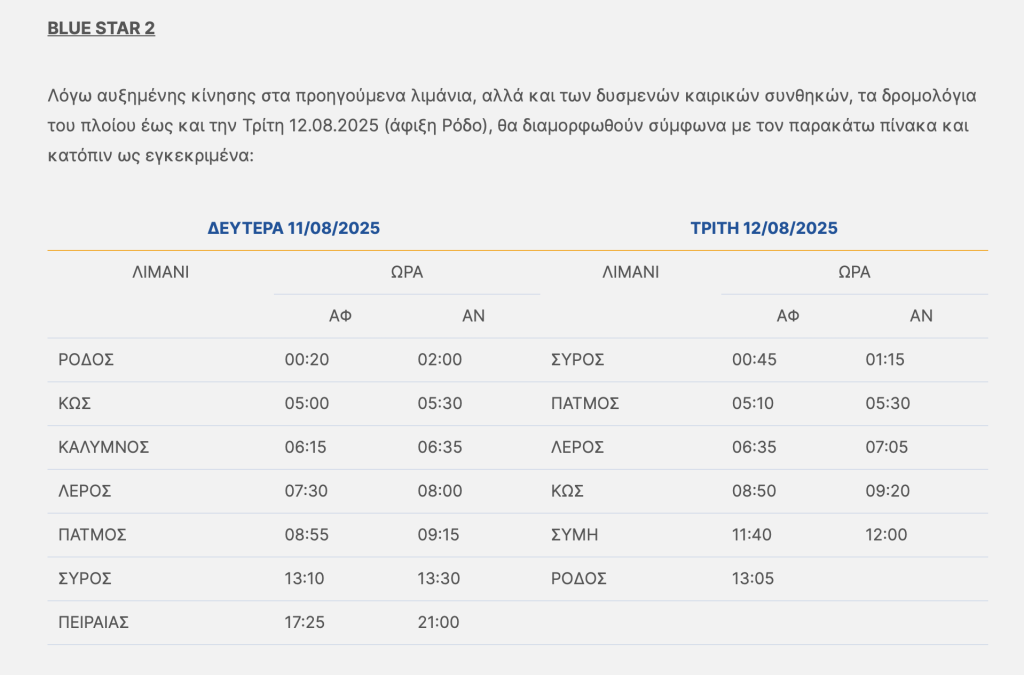Click the 13:10 time cell
Image resolution: width=1024 pixels, height=675 pixels.
pyautogui.click(x=304, y=578)
